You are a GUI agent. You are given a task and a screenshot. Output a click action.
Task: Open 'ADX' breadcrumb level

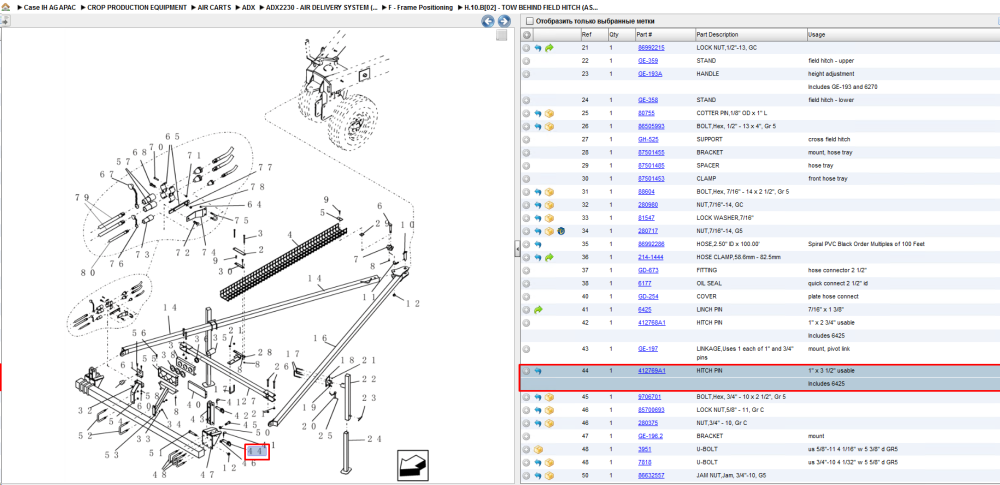[x=249, y=8]
